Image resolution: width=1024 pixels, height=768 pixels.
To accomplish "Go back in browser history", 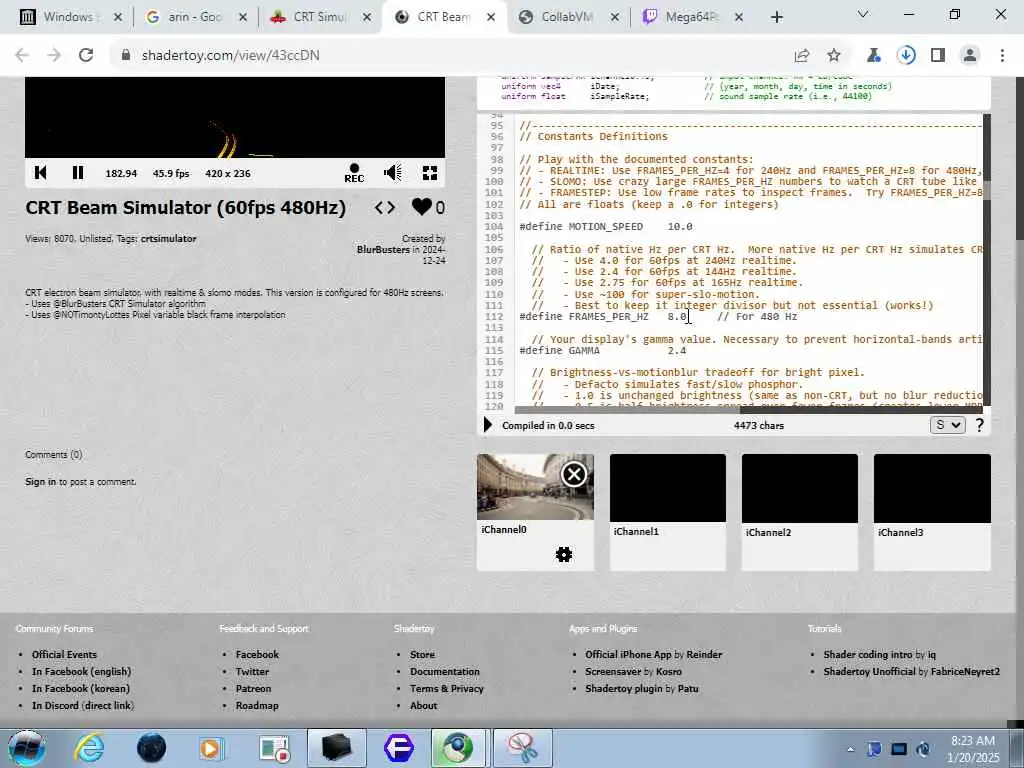I will (x=22, y=56).
